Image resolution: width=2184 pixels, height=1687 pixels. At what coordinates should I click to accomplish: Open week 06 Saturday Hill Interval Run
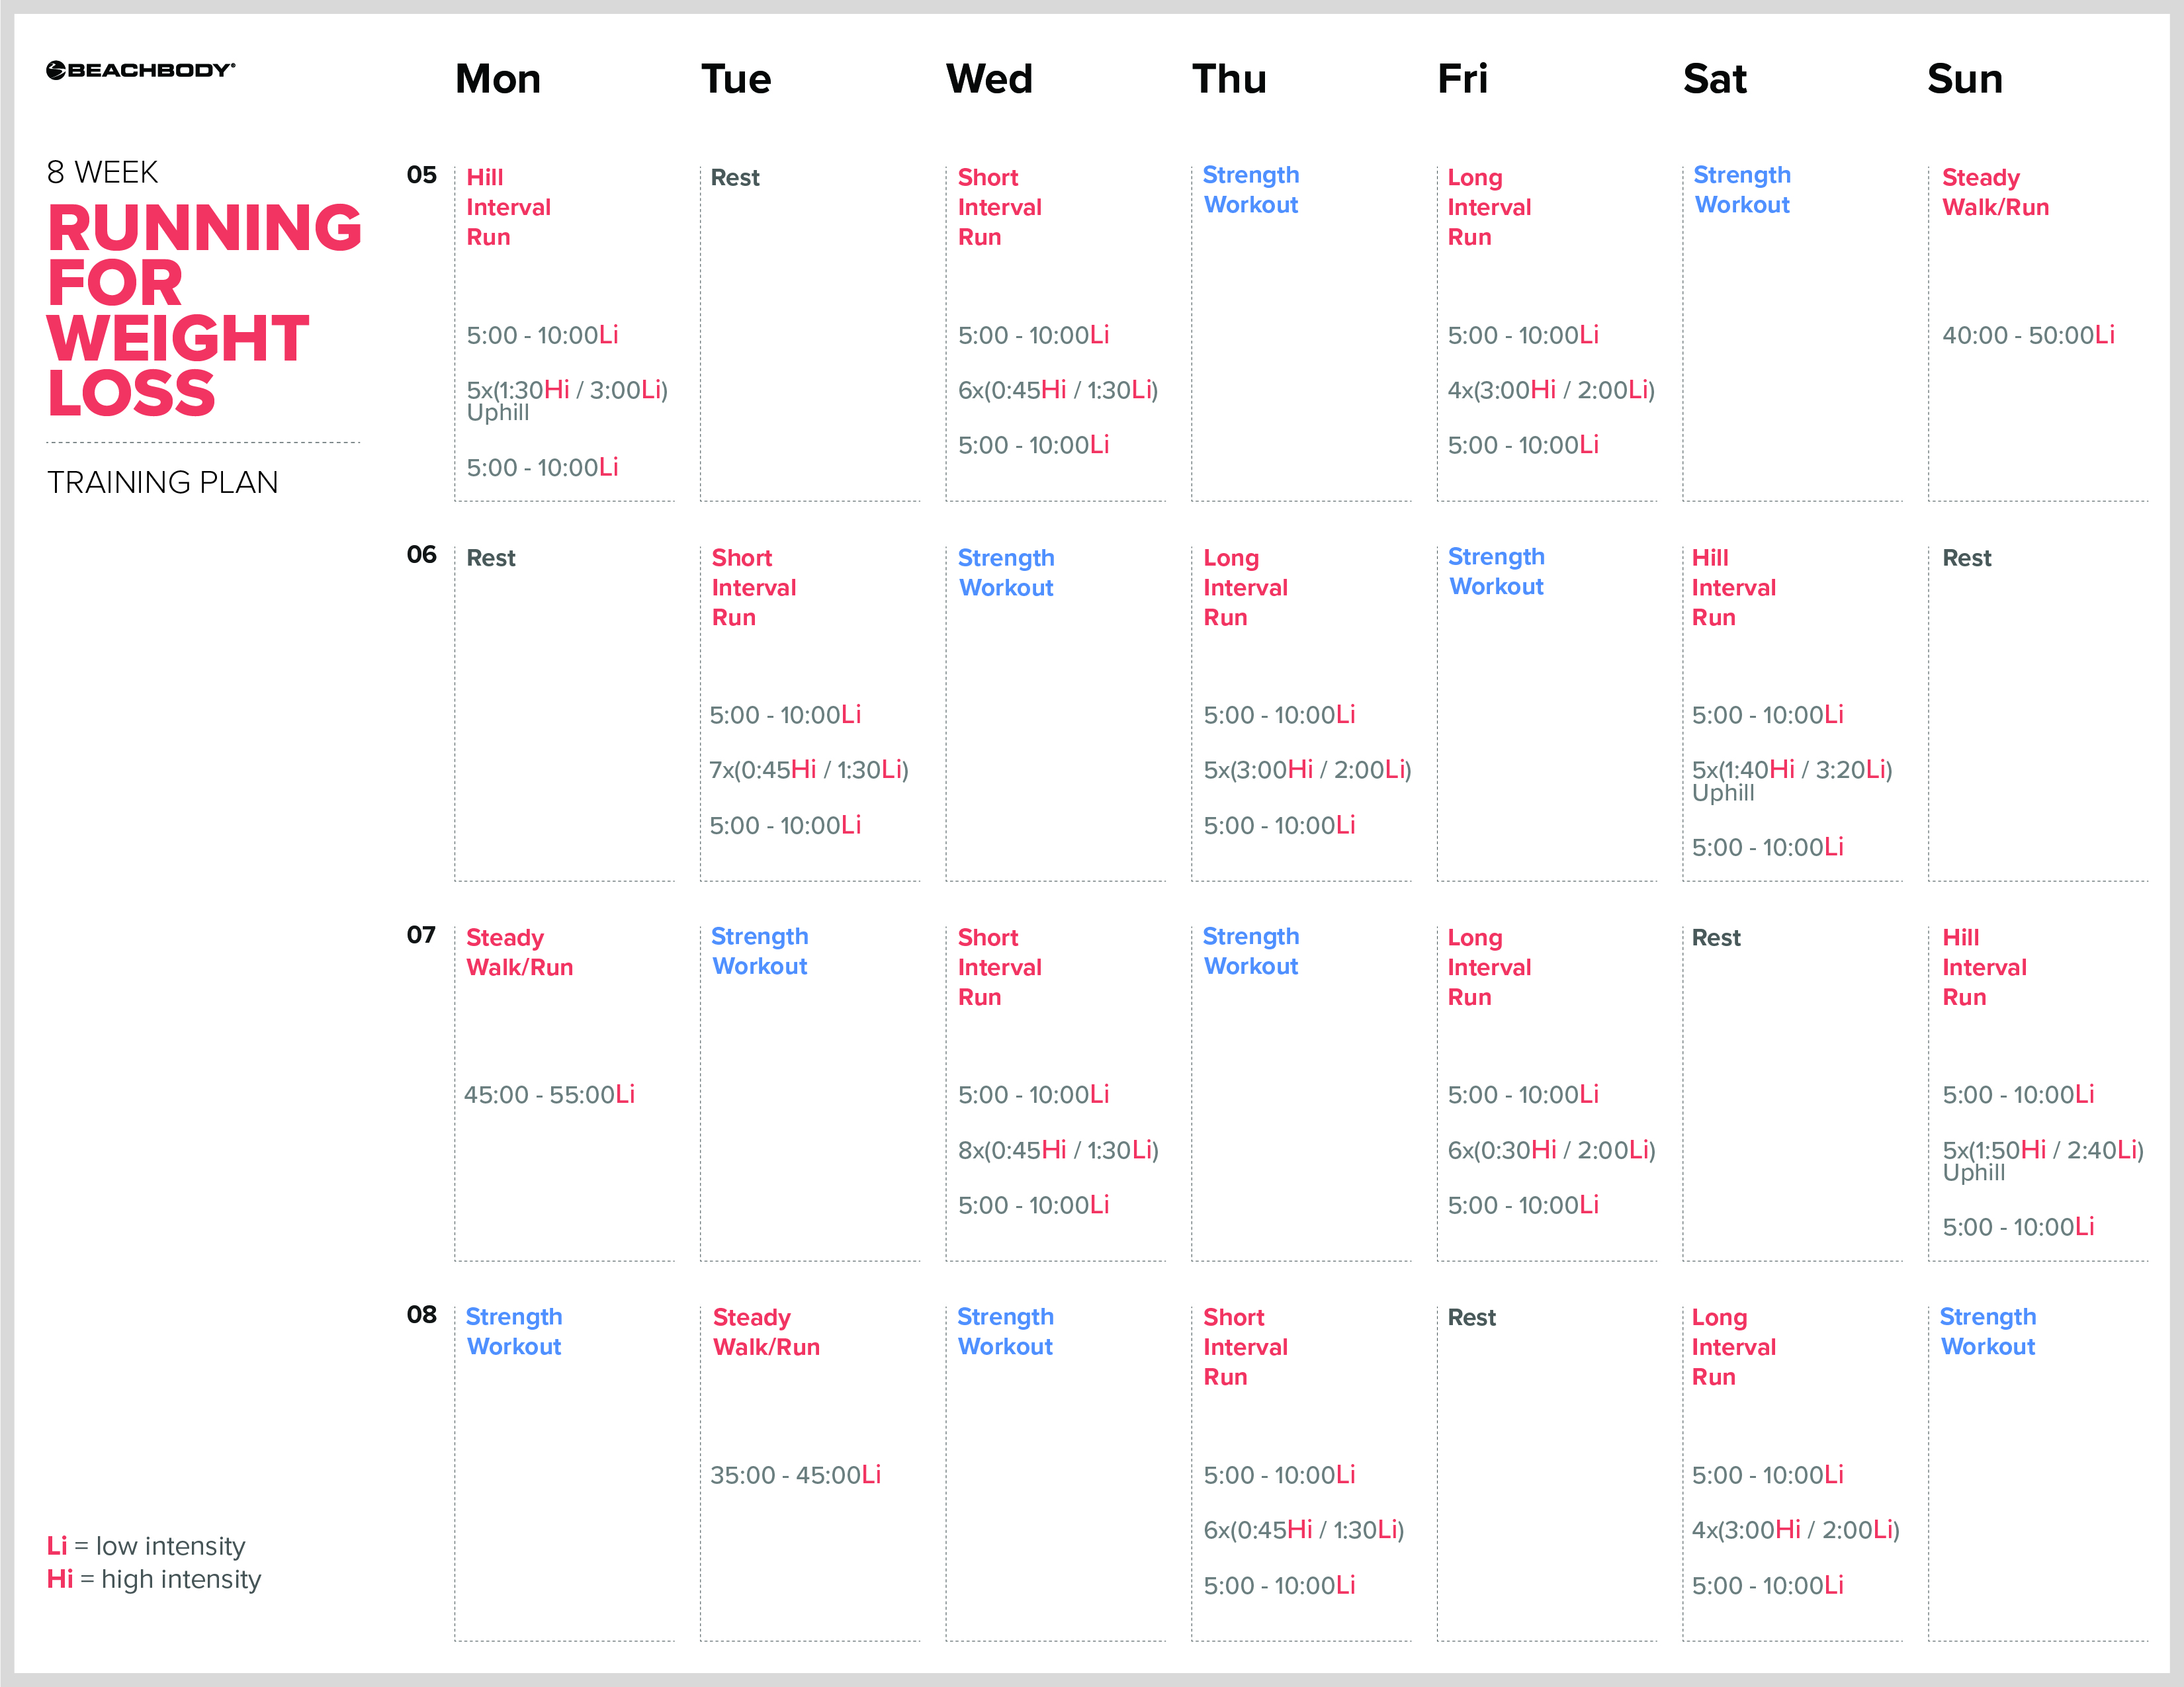click(x=1733, y=587)
